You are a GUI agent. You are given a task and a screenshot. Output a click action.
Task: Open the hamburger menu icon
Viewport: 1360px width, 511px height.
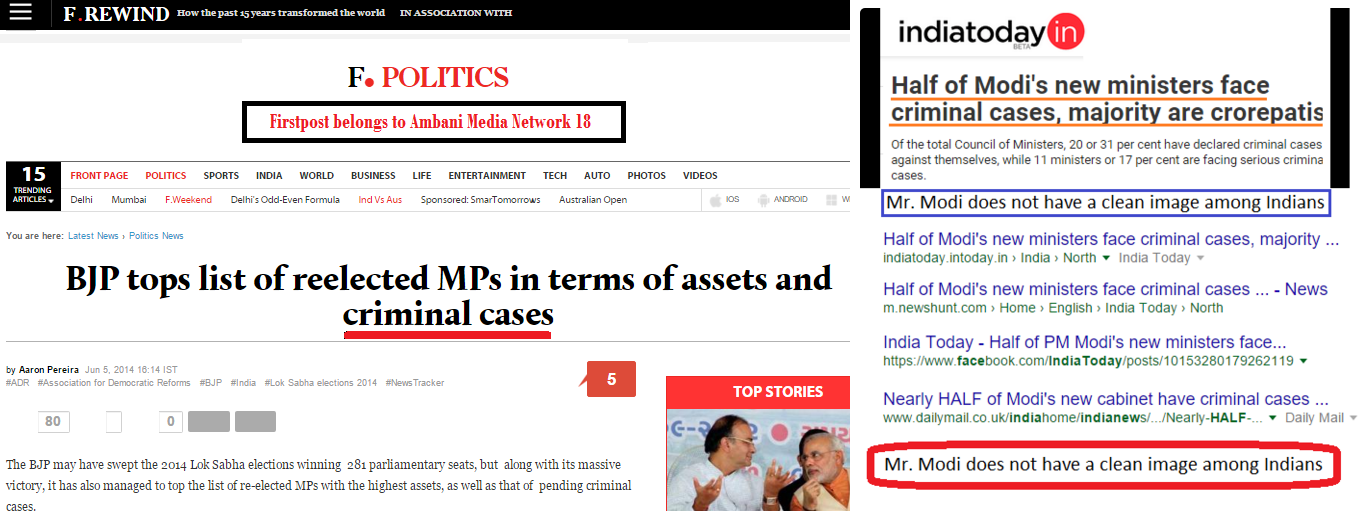[x=20, y=13]
